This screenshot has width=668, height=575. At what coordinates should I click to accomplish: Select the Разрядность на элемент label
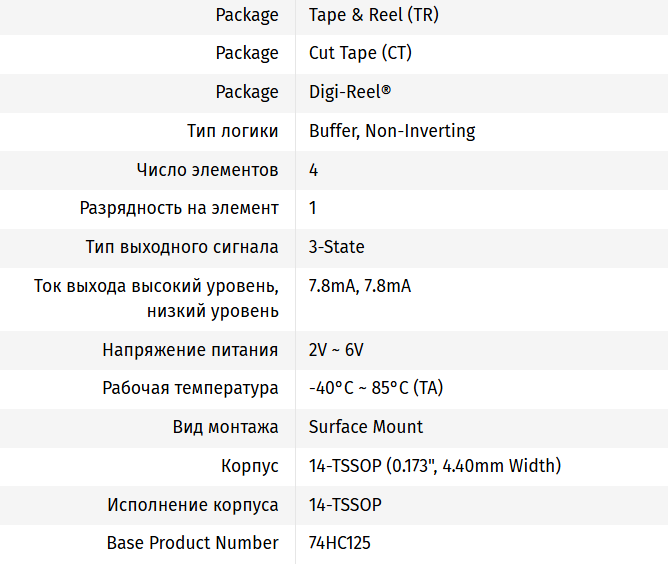click(x=179, y=208)
